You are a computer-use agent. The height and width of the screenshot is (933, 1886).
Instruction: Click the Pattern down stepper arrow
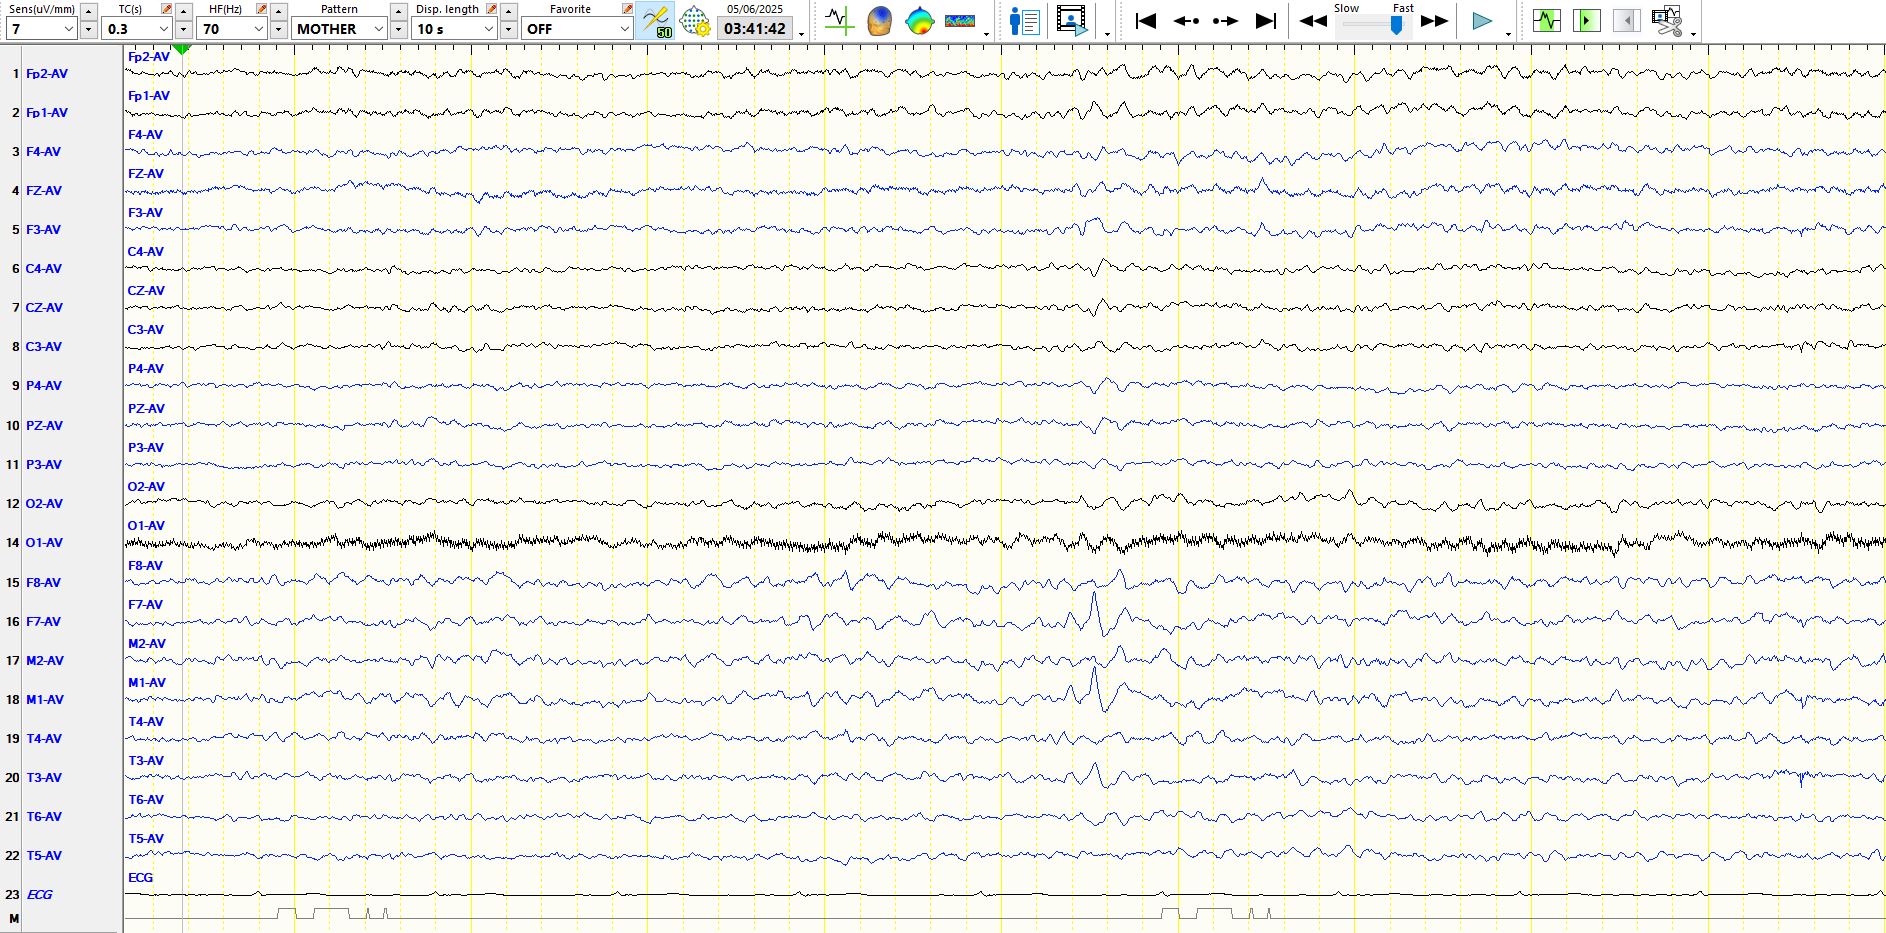398,30
